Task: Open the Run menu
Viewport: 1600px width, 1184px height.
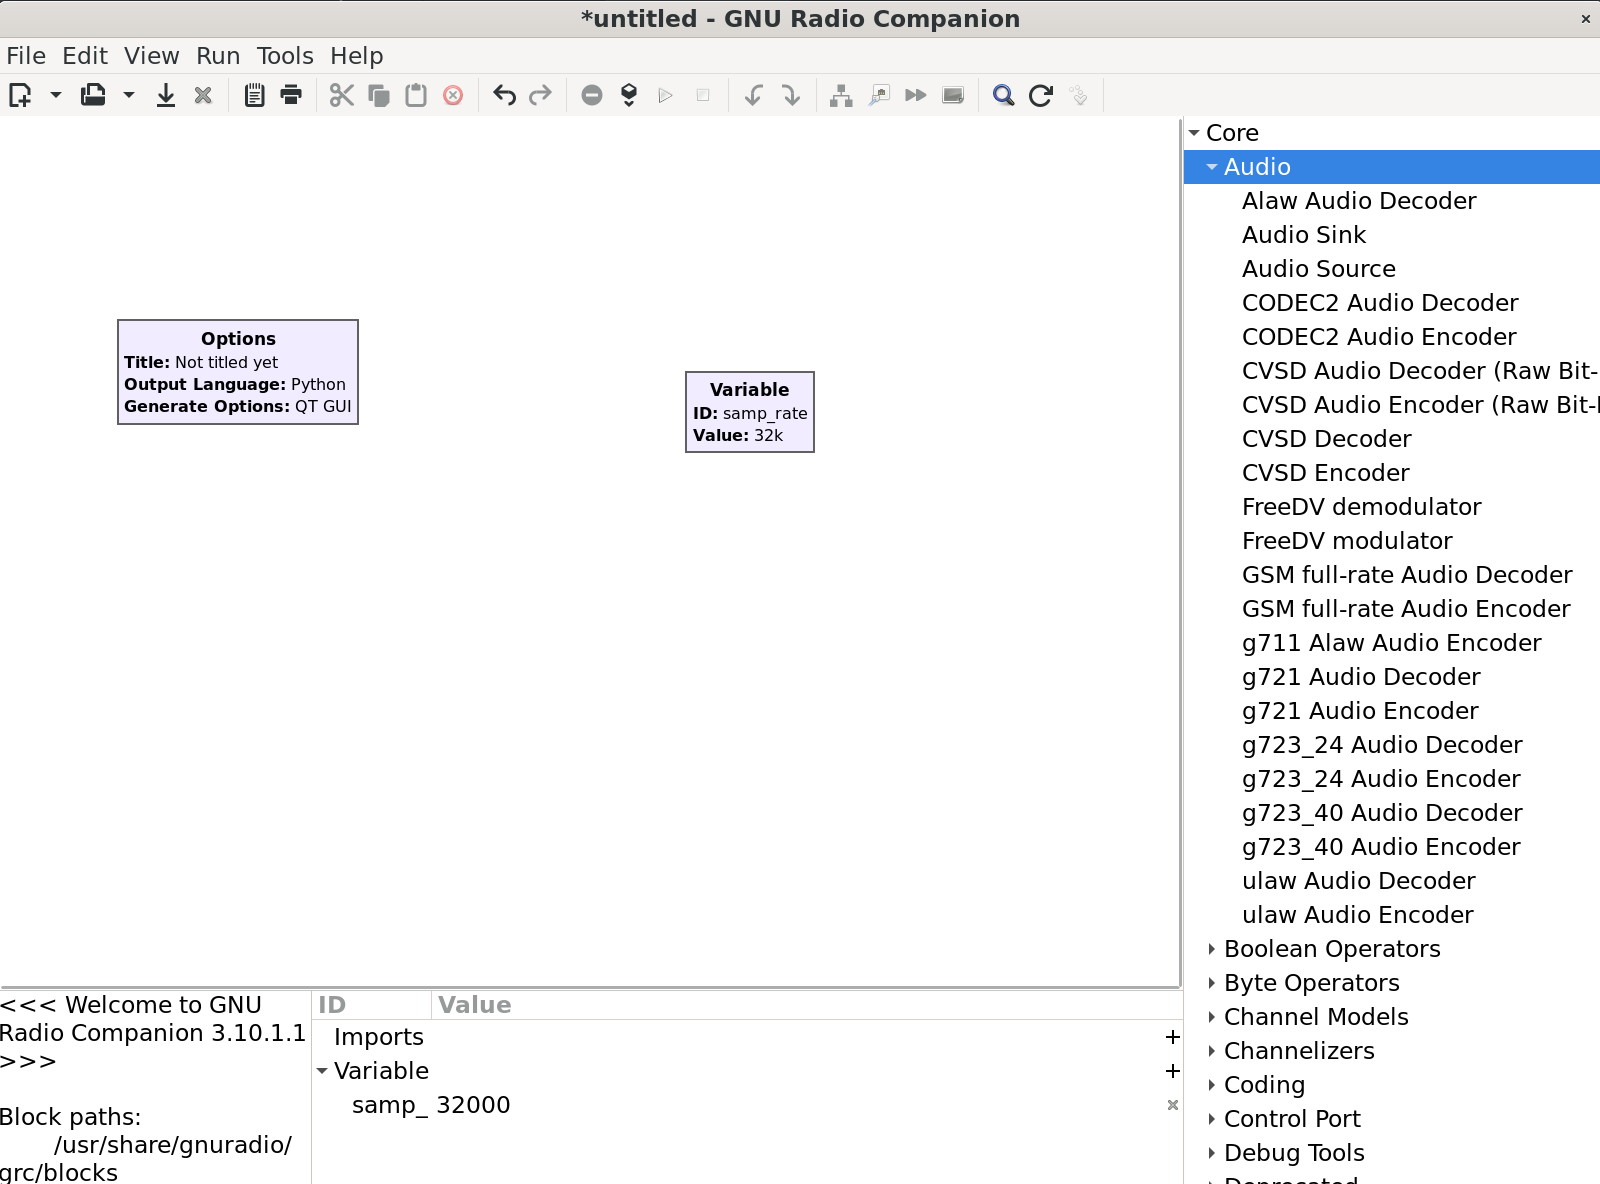Action: [x=218, y=56]
